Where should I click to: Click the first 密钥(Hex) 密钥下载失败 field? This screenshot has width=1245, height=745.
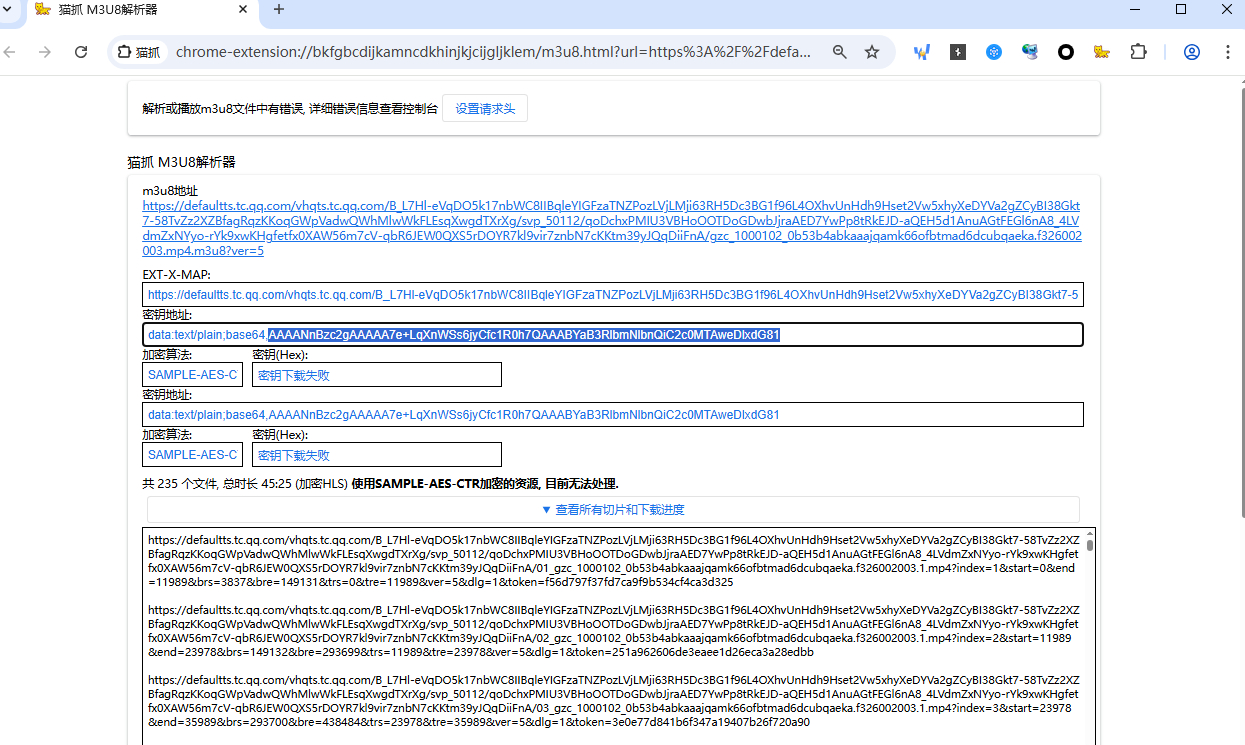click(377, 375)
